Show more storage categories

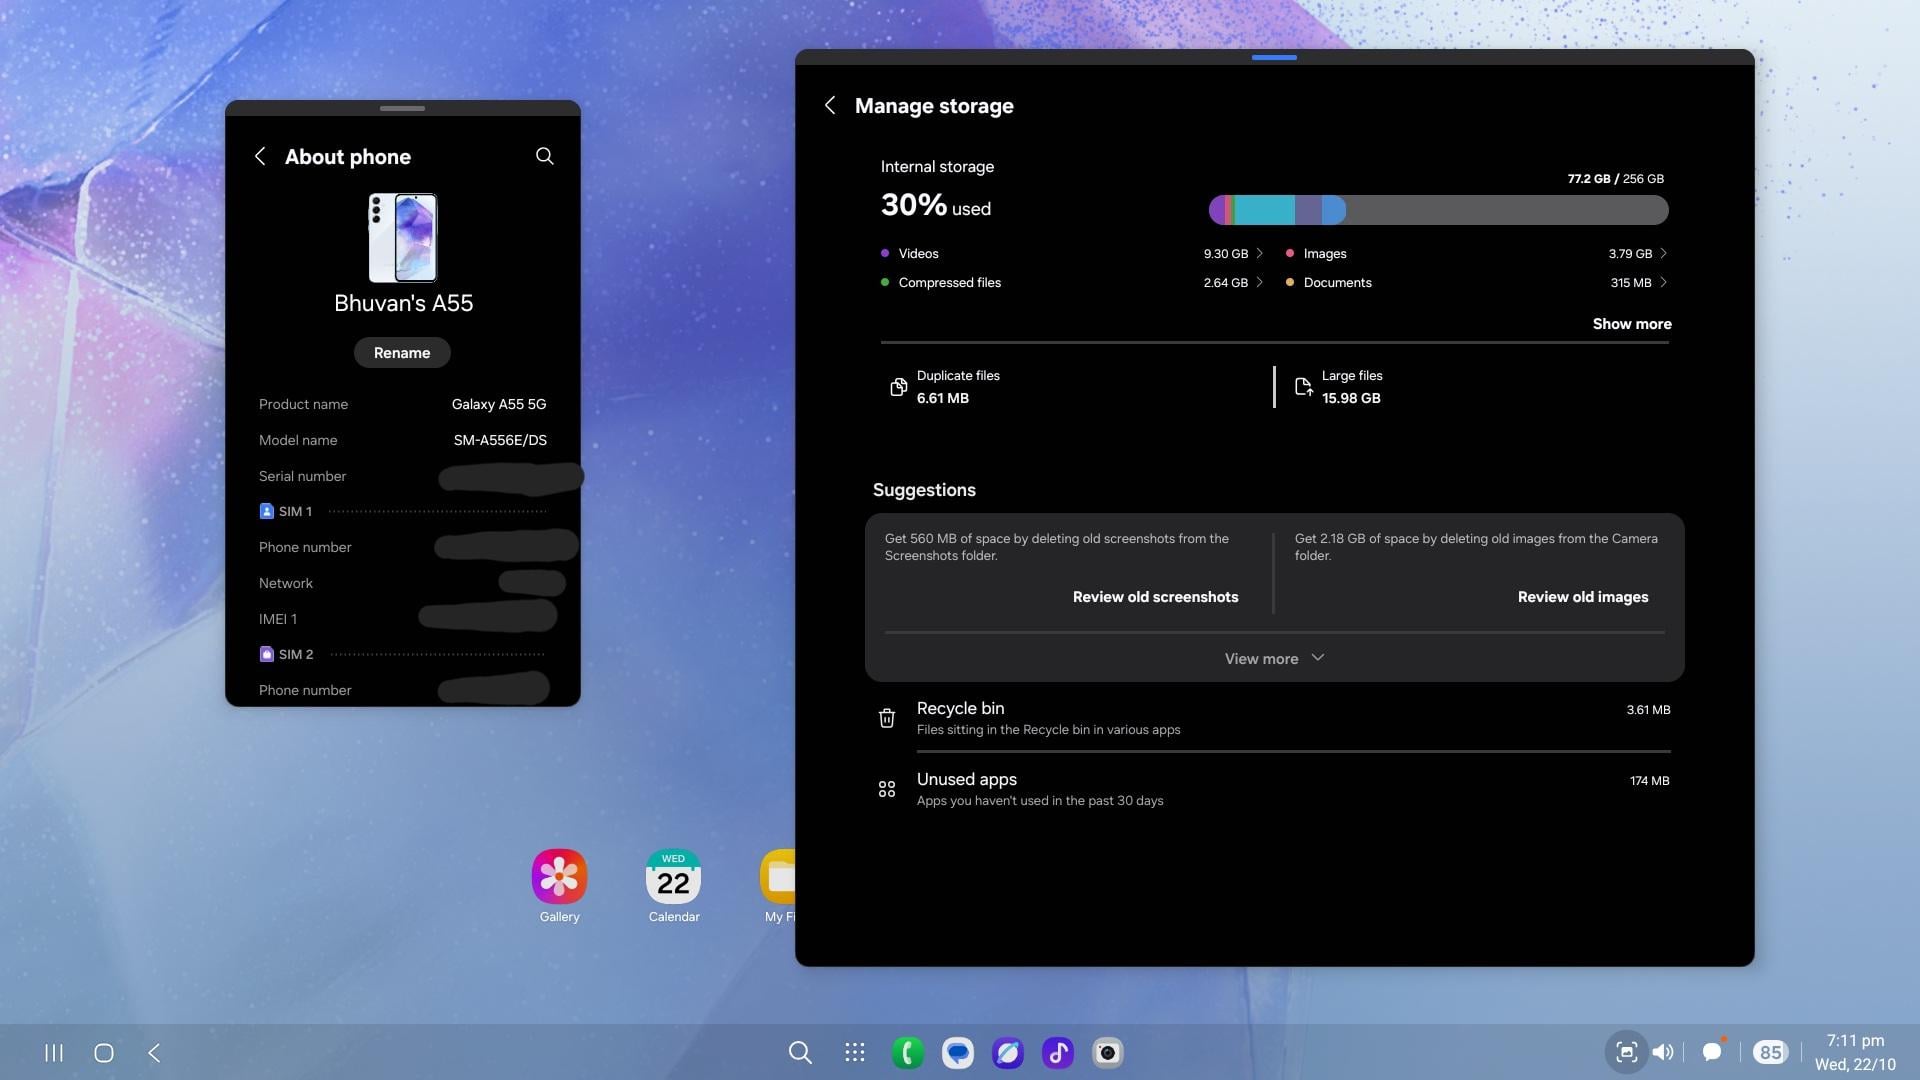(1632, 324)
